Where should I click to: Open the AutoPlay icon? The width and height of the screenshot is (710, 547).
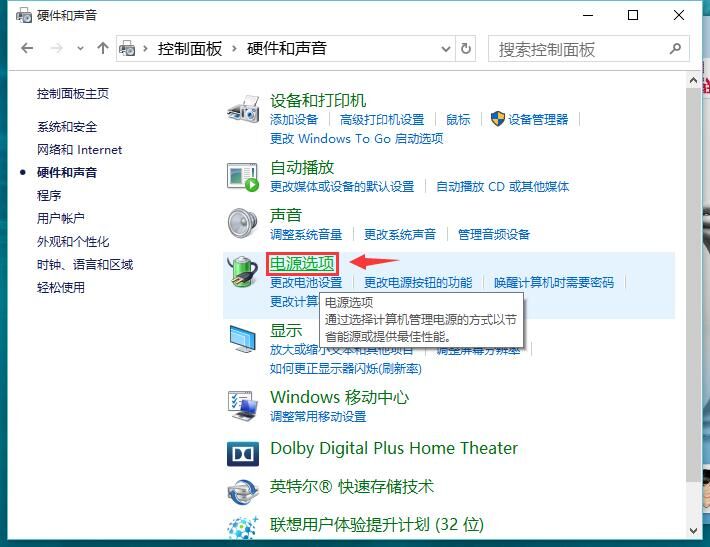coord(243,176)
